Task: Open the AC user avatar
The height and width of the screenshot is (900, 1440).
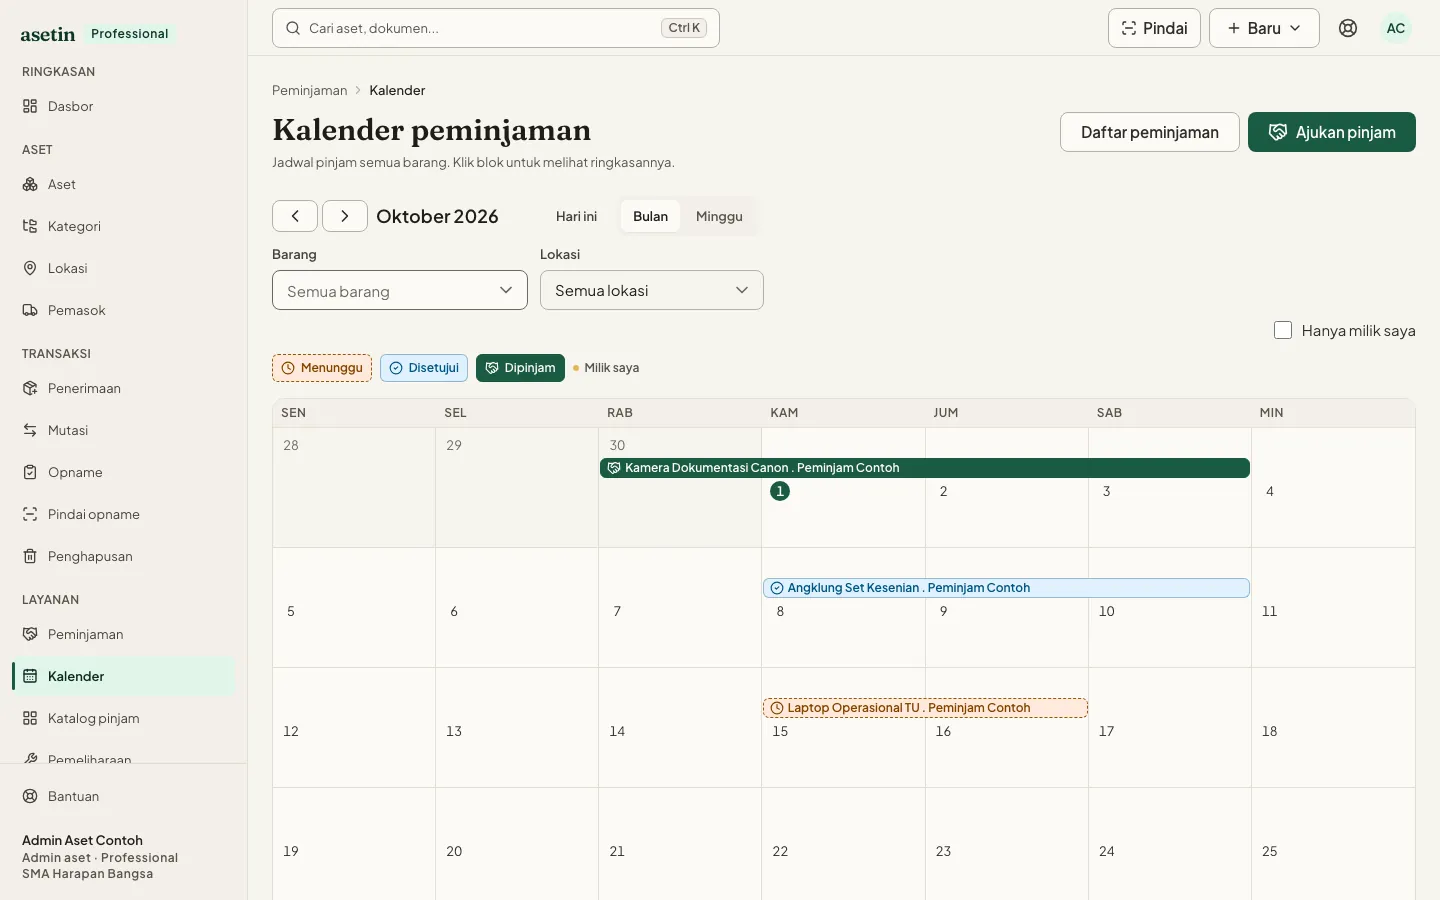Action: tap(1396, 28)
